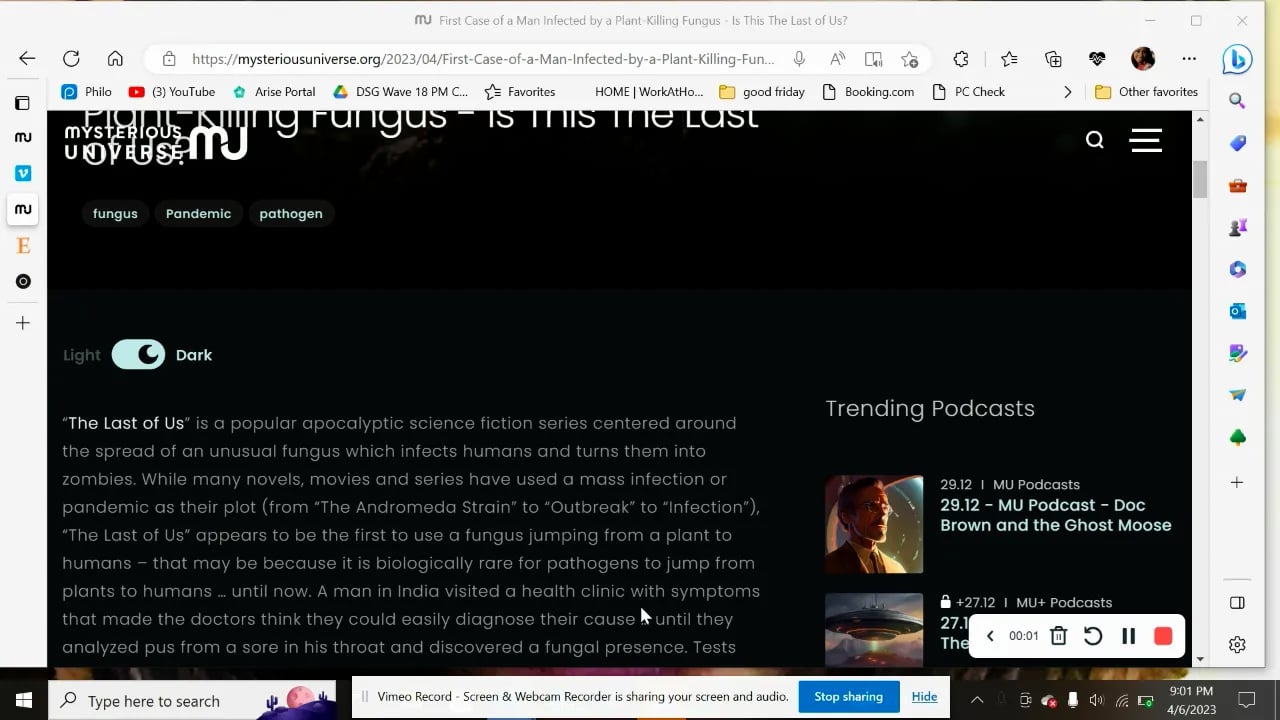This screenshot has width=1280, height=720.
Task: Open sidebar Shopping tag icon
Action: point(1237,143)
